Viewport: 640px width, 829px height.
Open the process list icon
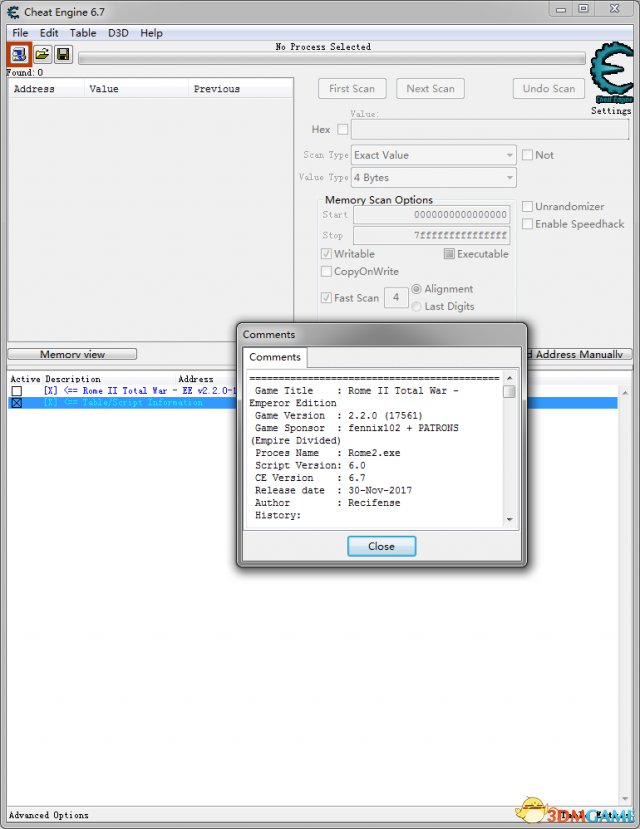(x=19, y=54)
